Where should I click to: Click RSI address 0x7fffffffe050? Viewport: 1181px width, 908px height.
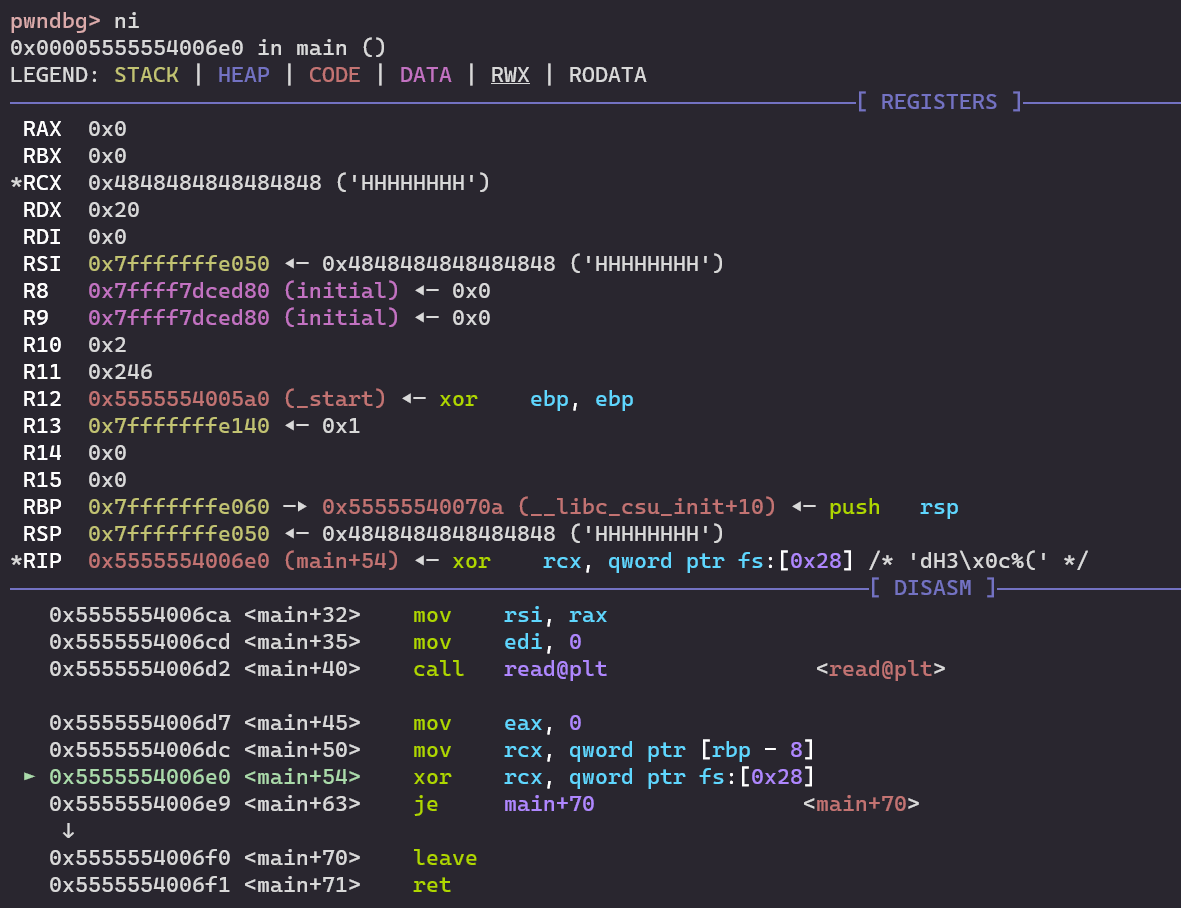pyautogui.click(x=179, y=264)
